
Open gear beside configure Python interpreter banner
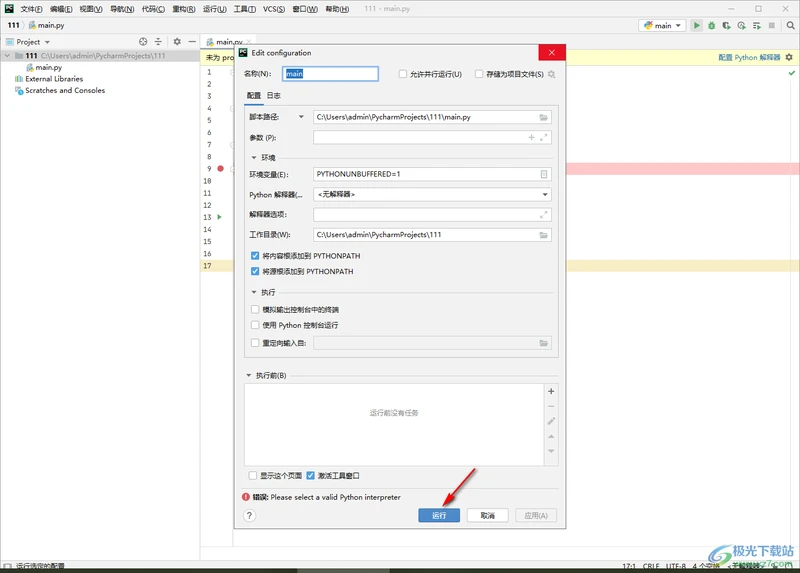click(x=789, y=57)
